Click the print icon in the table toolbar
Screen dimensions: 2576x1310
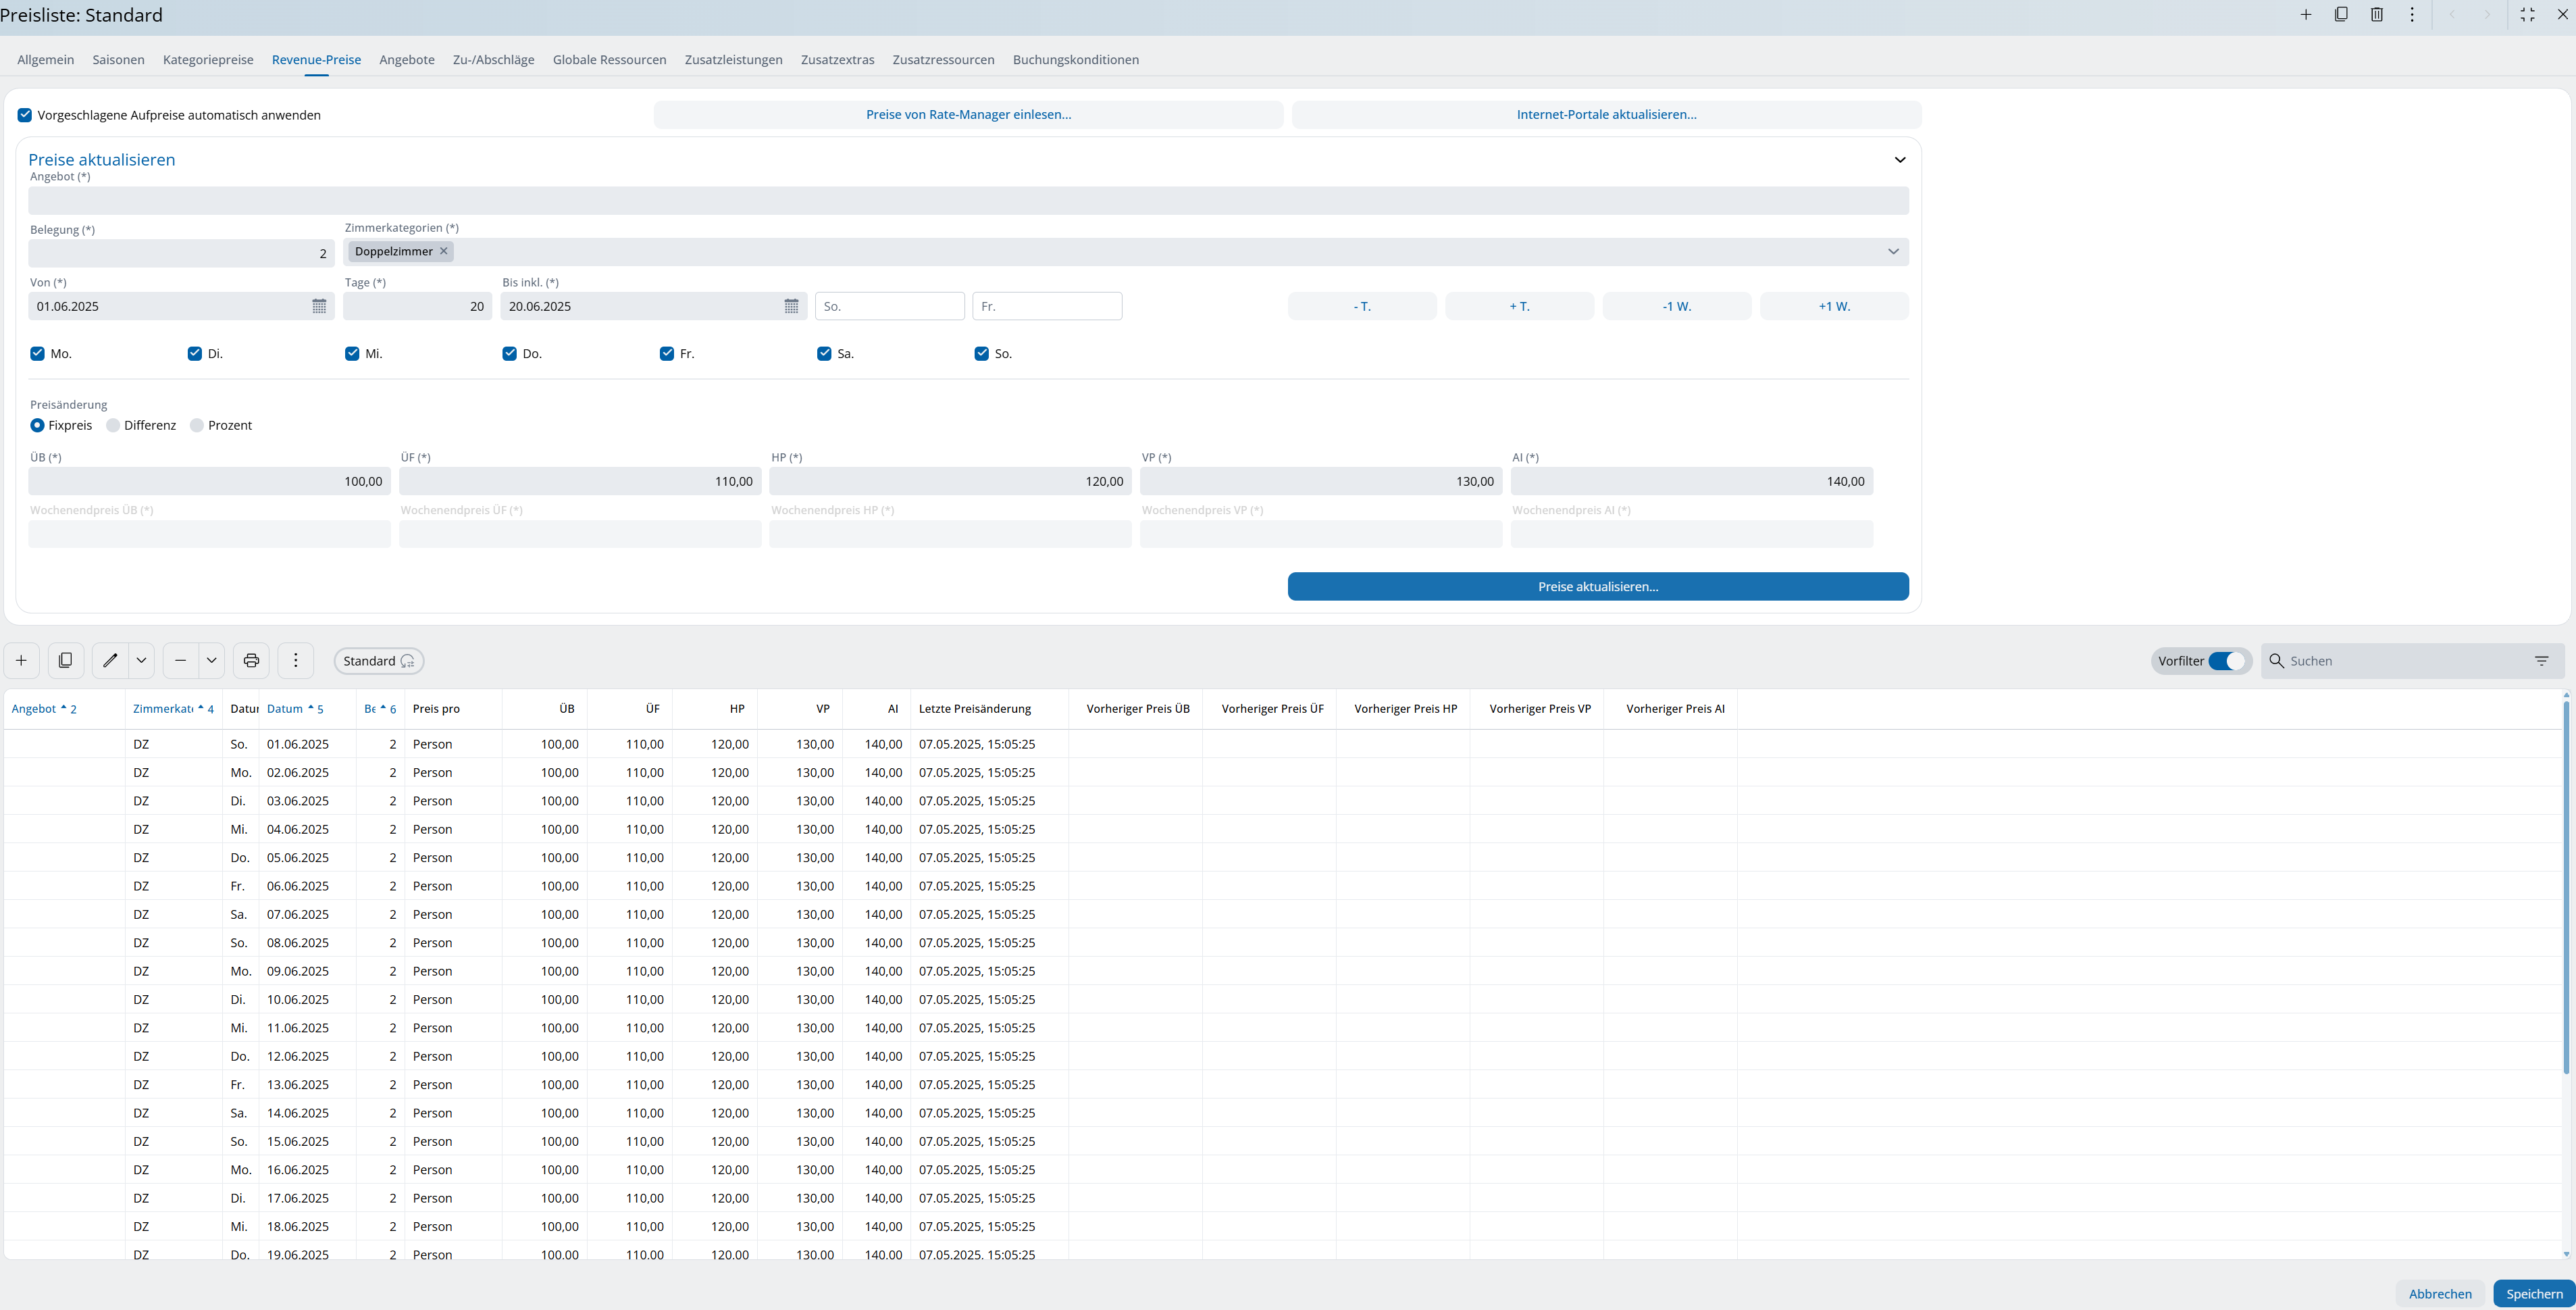tap(251, 660)
